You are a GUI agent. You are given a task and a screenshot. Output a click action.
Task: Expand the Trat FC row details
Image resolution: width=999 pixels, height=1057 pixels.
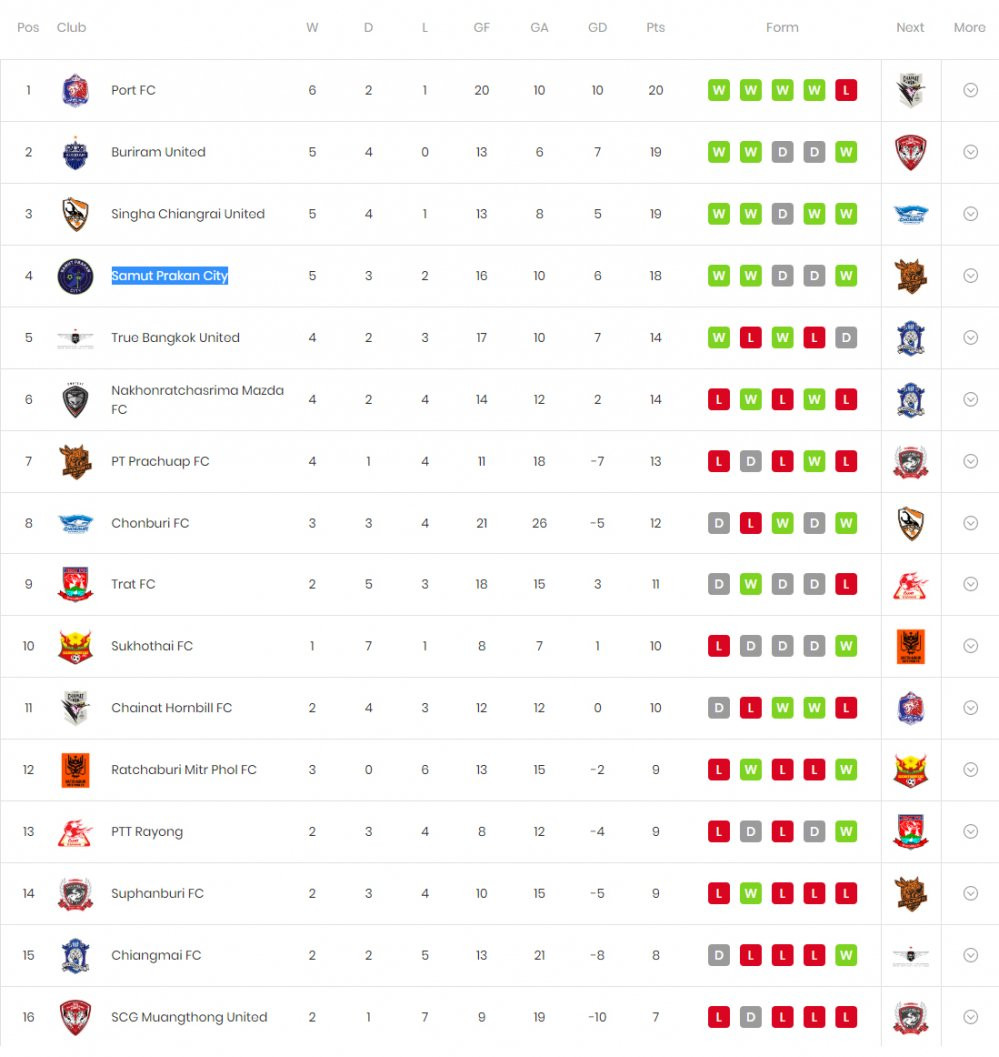pos(970,584)
